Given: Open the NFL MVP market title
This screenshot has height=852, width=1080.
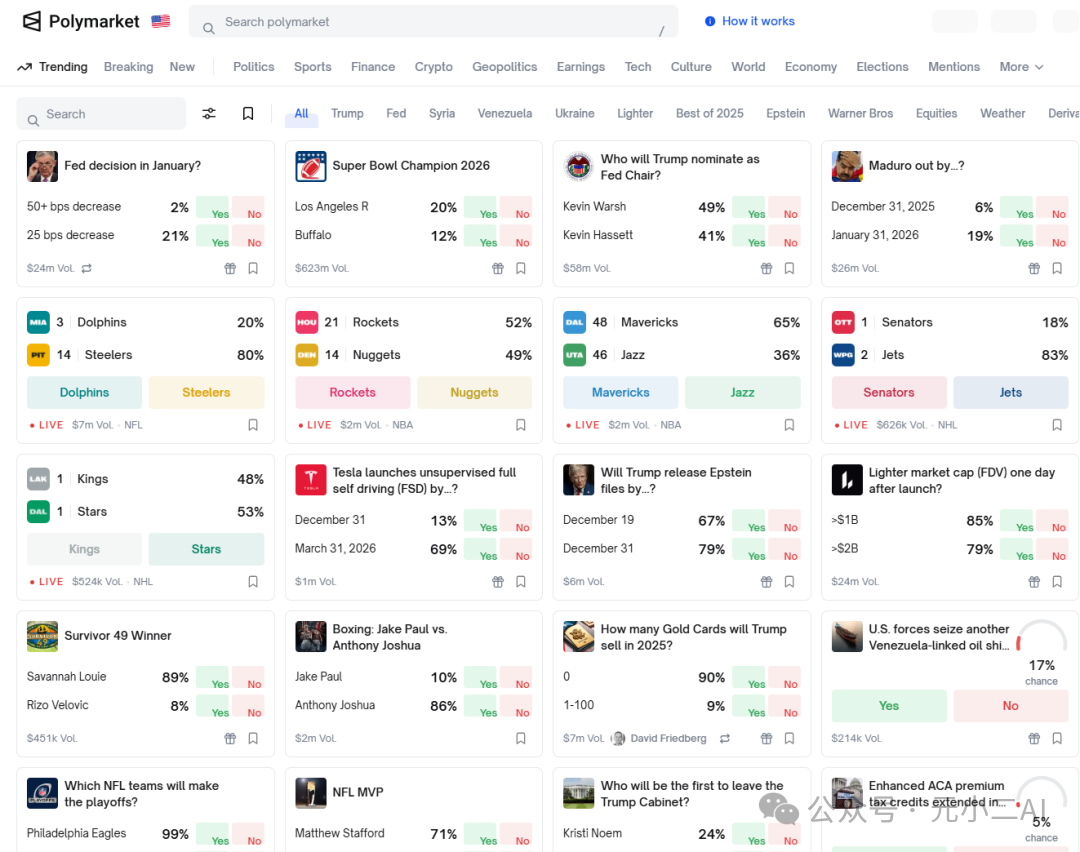Looking at the screenshot, I should pos(357,793).
